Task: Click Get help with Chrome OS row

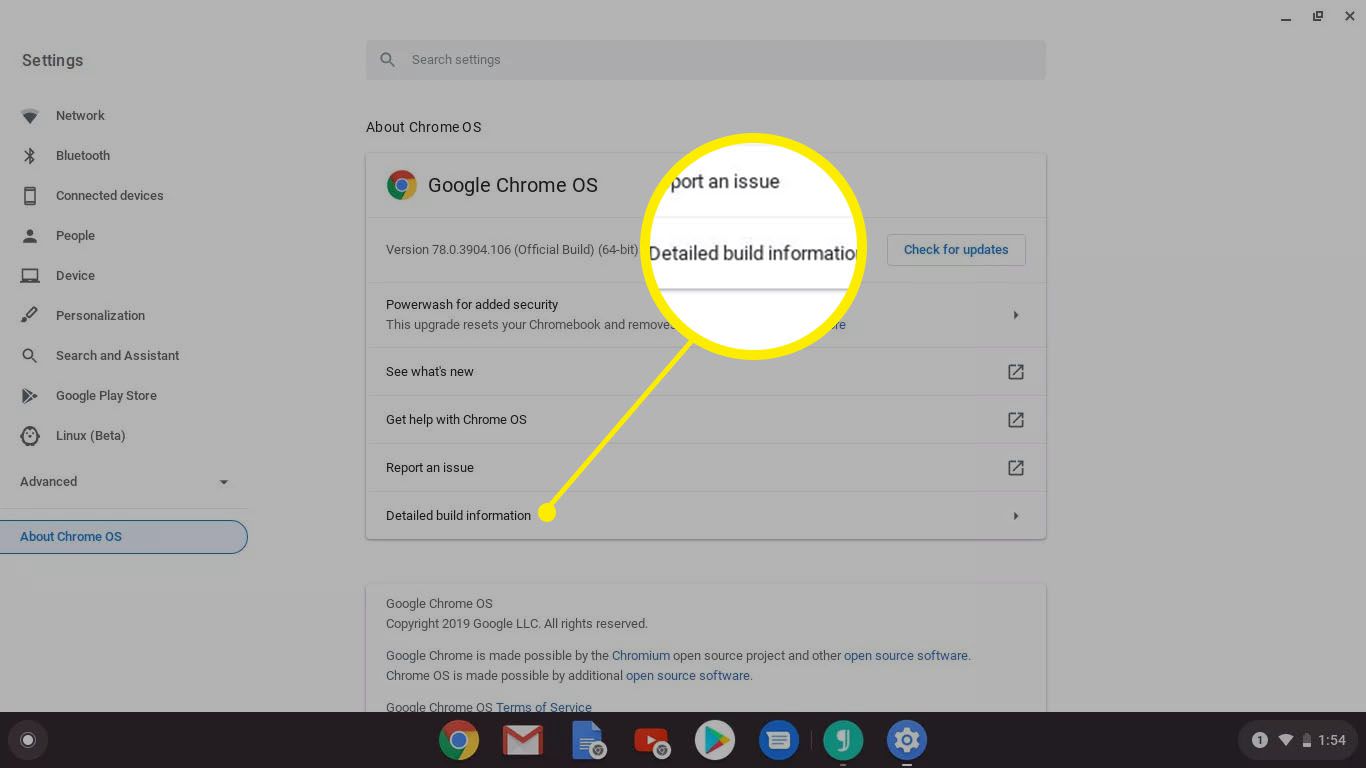Action: (x=706, y=420)
